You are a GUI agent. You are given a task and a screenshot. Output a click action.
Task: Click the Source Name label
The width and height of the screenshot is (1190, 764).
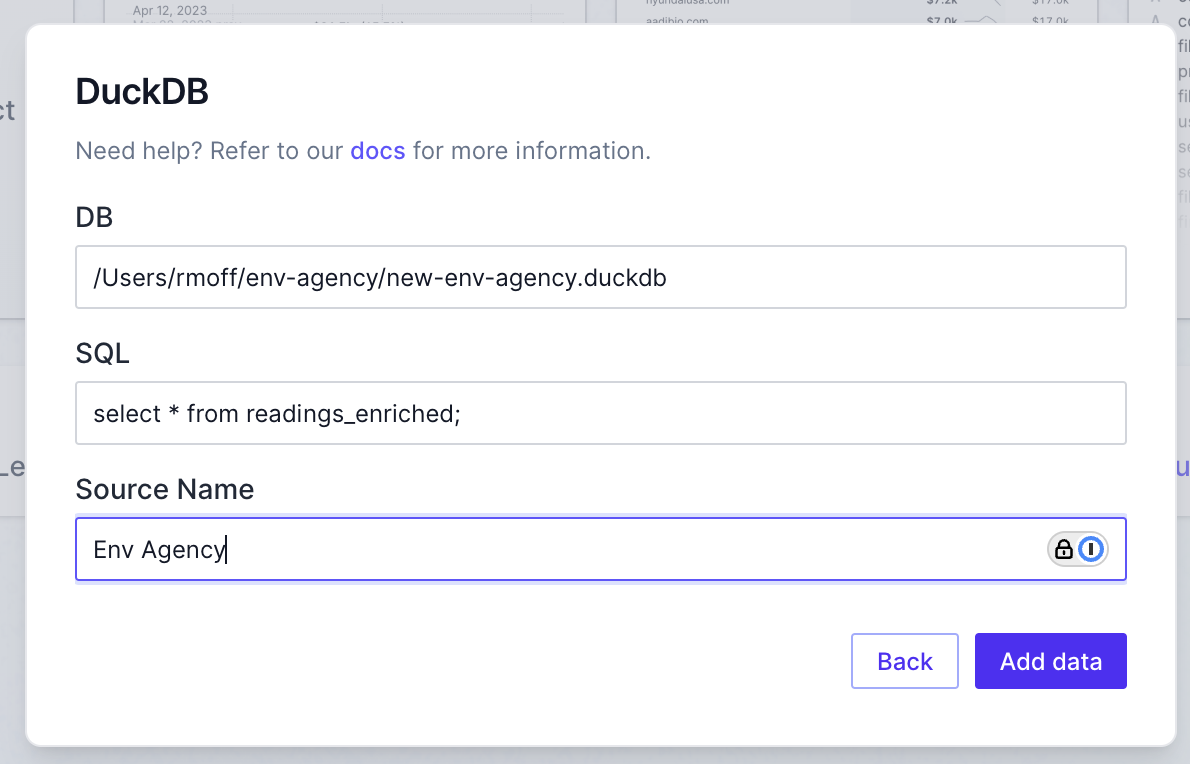click(x=165, y=489)
